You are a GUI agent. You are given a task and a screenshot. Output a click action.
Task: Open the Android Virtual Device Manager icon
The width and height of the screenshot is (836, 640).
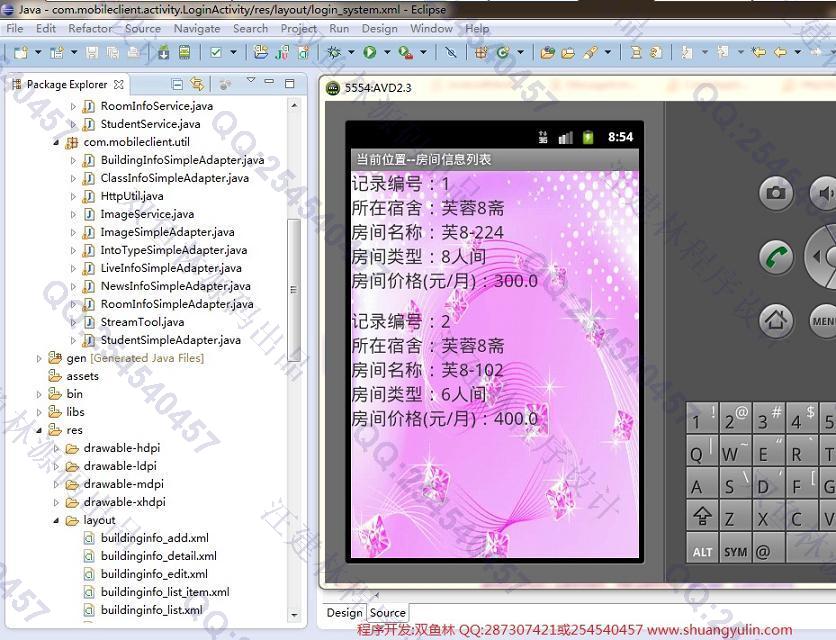point(184,52)
